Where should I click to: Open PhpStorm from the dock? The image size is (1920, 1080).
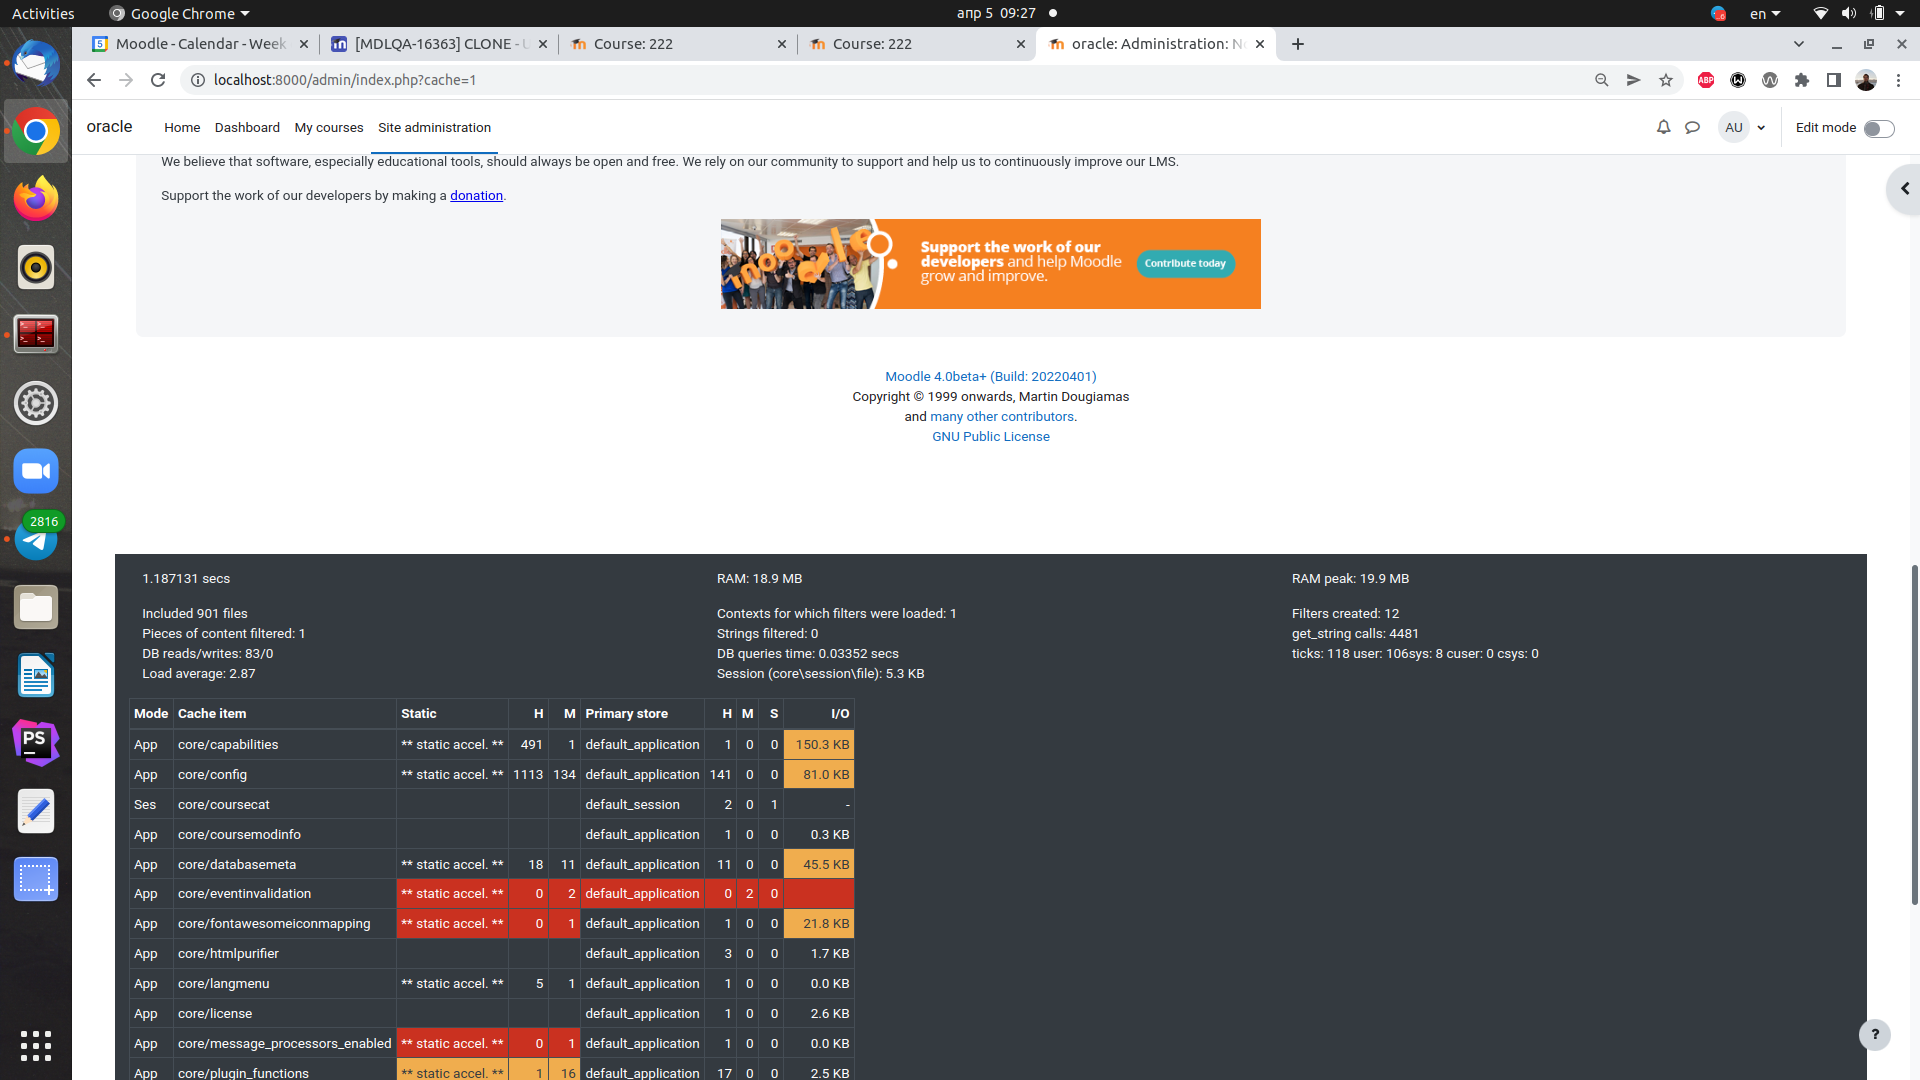36,743
